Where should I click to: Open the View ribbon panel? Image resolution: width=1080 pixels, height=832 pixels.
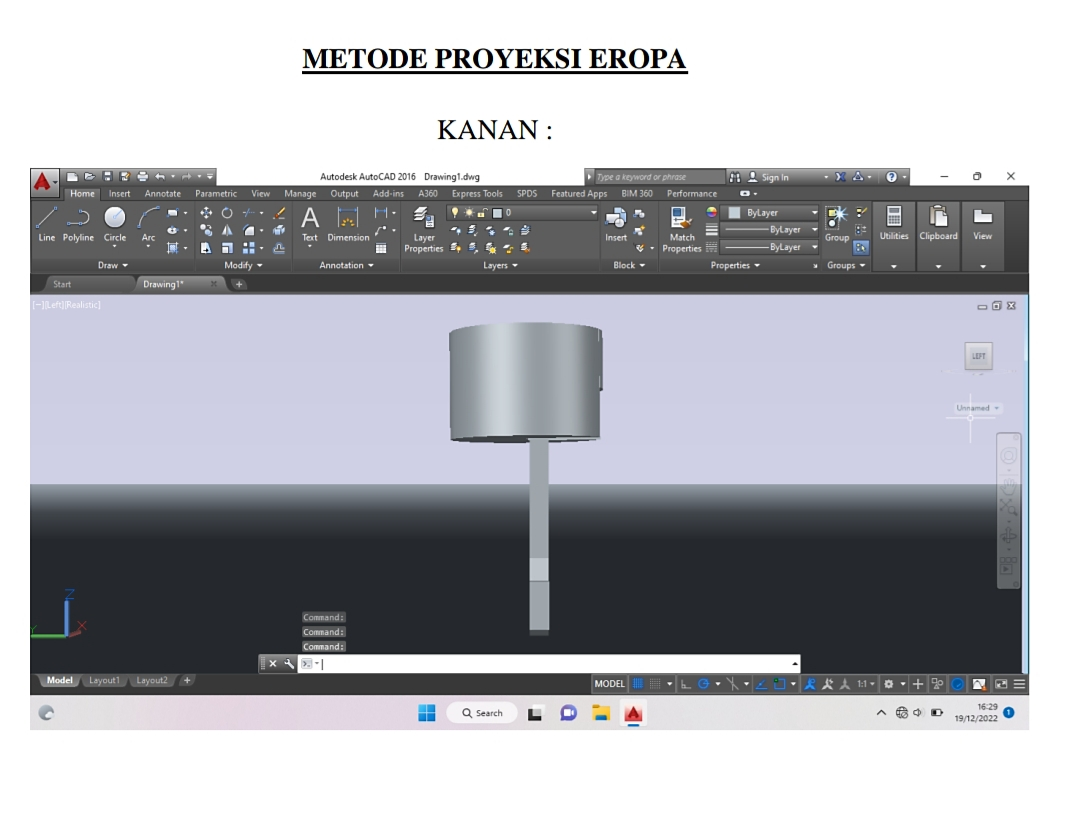tap(982, 236)
